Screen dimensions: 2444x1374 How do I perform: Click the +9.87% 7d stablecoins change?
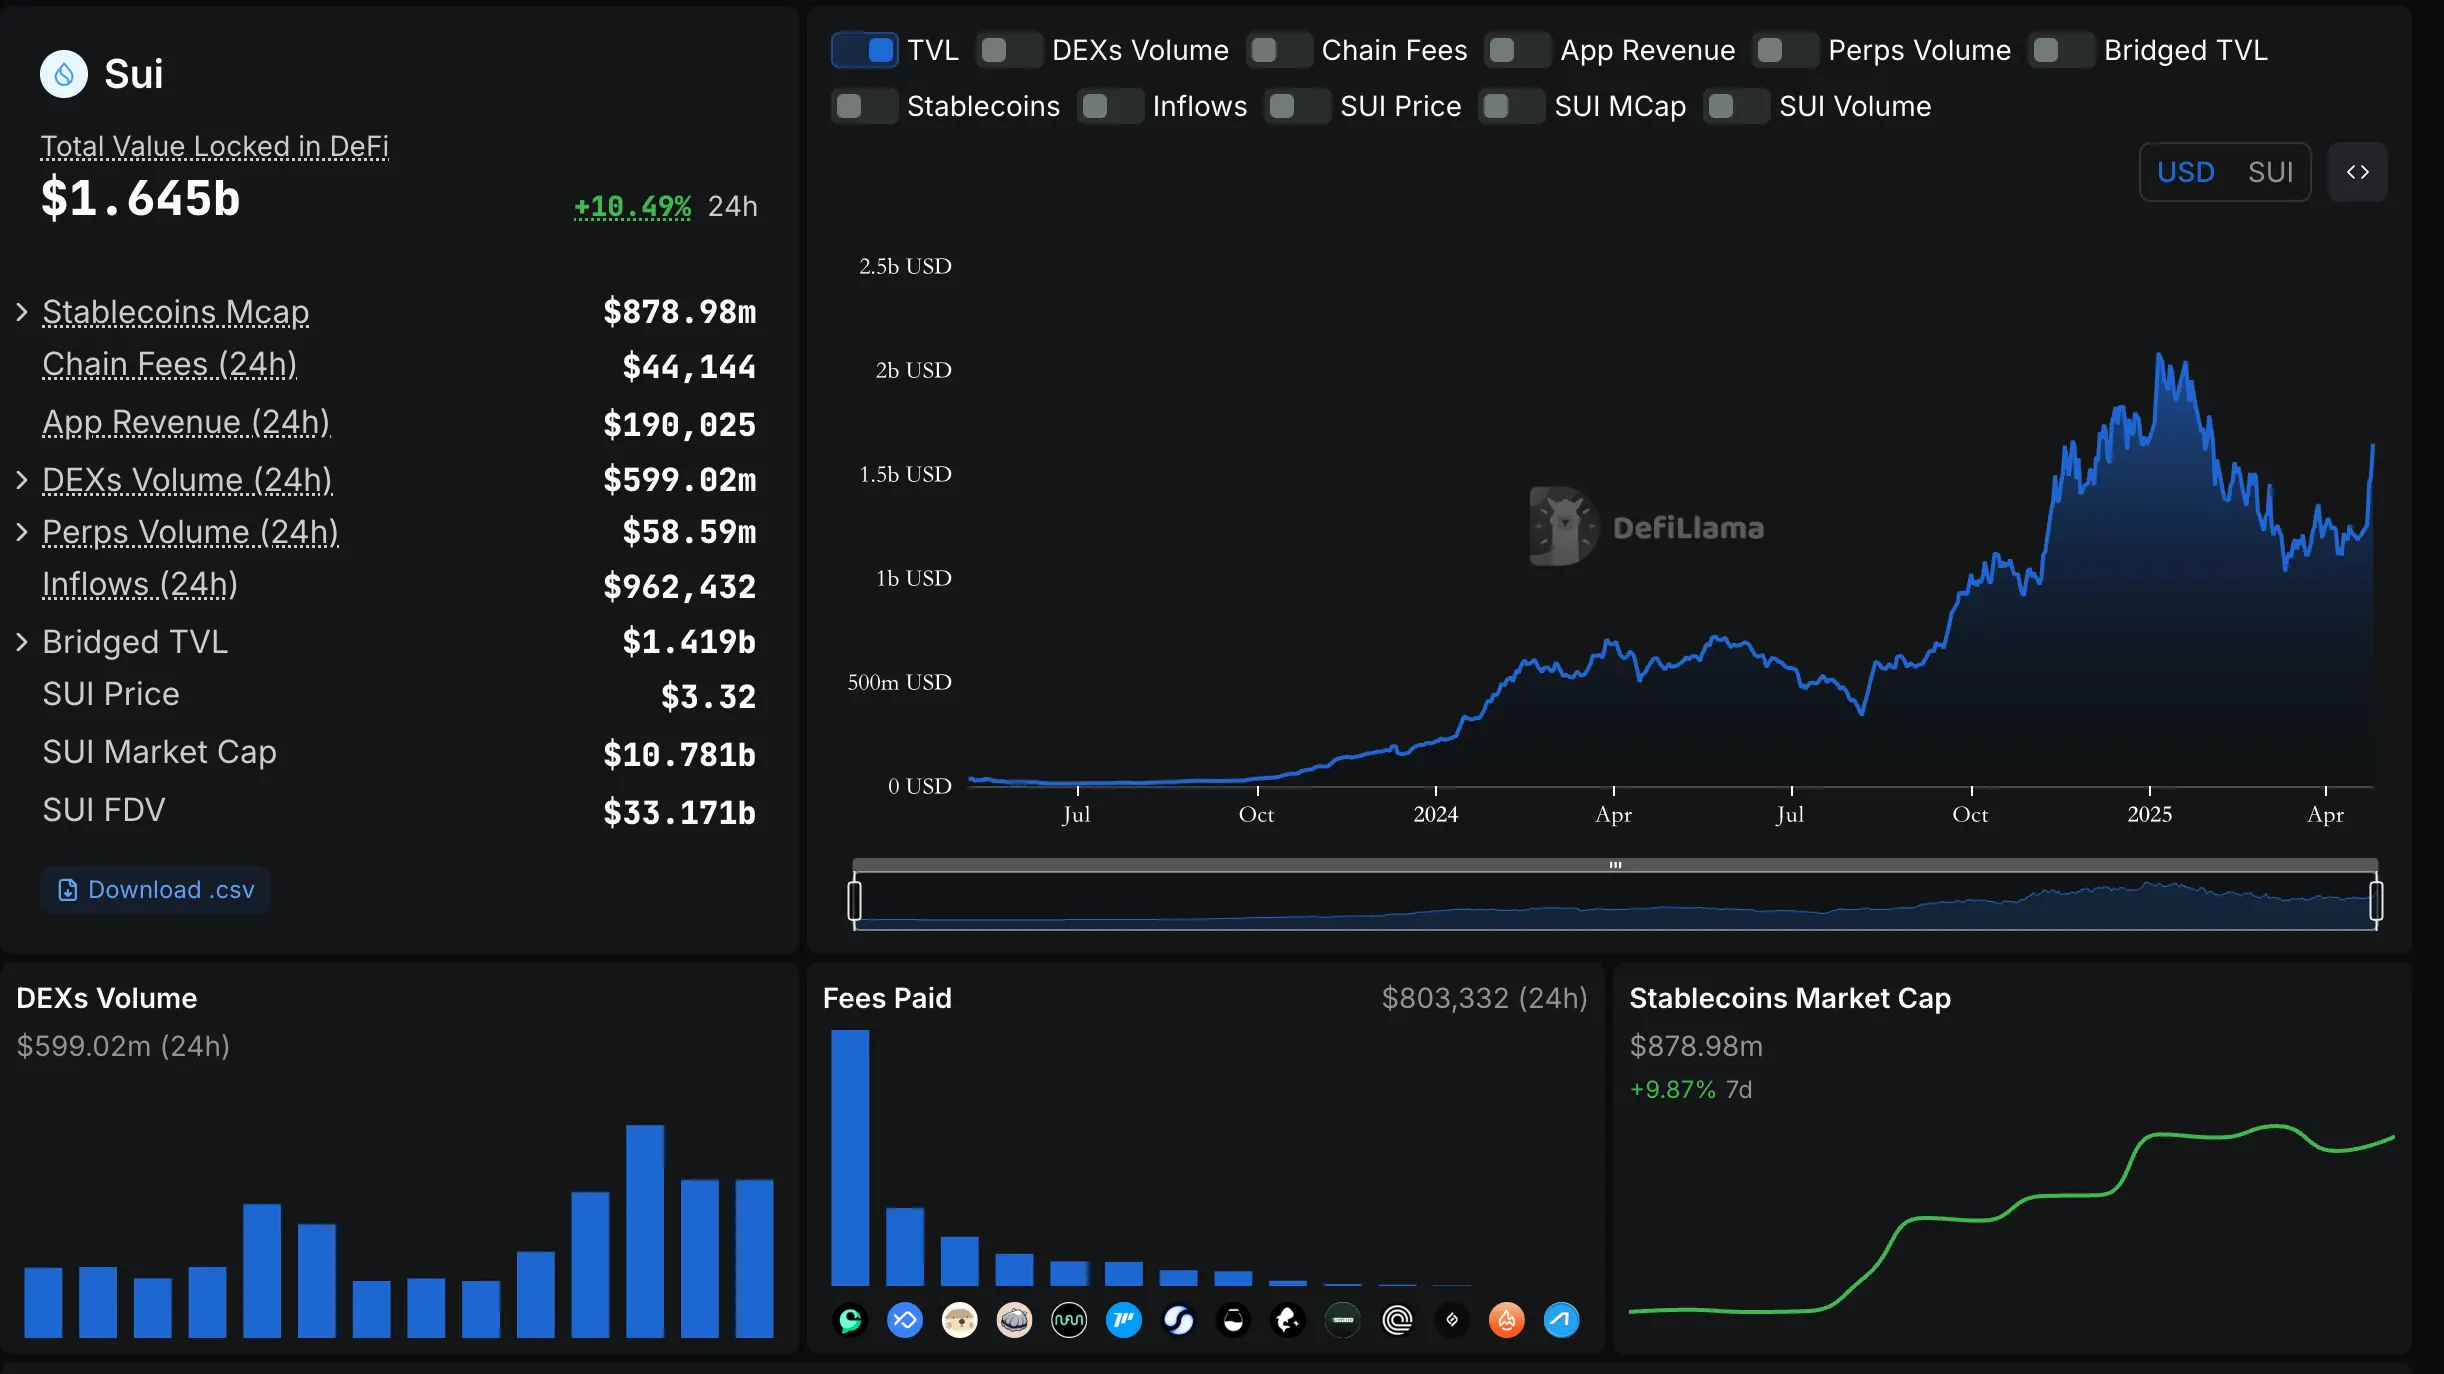click(x=1691, y=1090)
